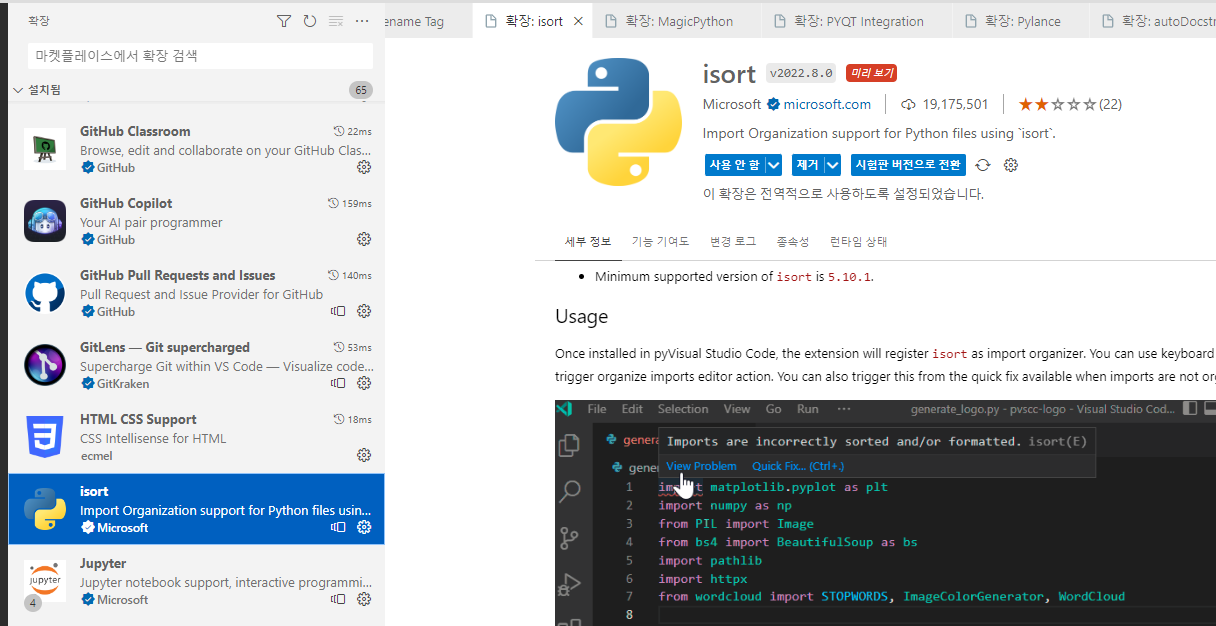Open 런타임 상태 runtime status tab
This screenshot has height=626, width=1216.
point(859,242)
